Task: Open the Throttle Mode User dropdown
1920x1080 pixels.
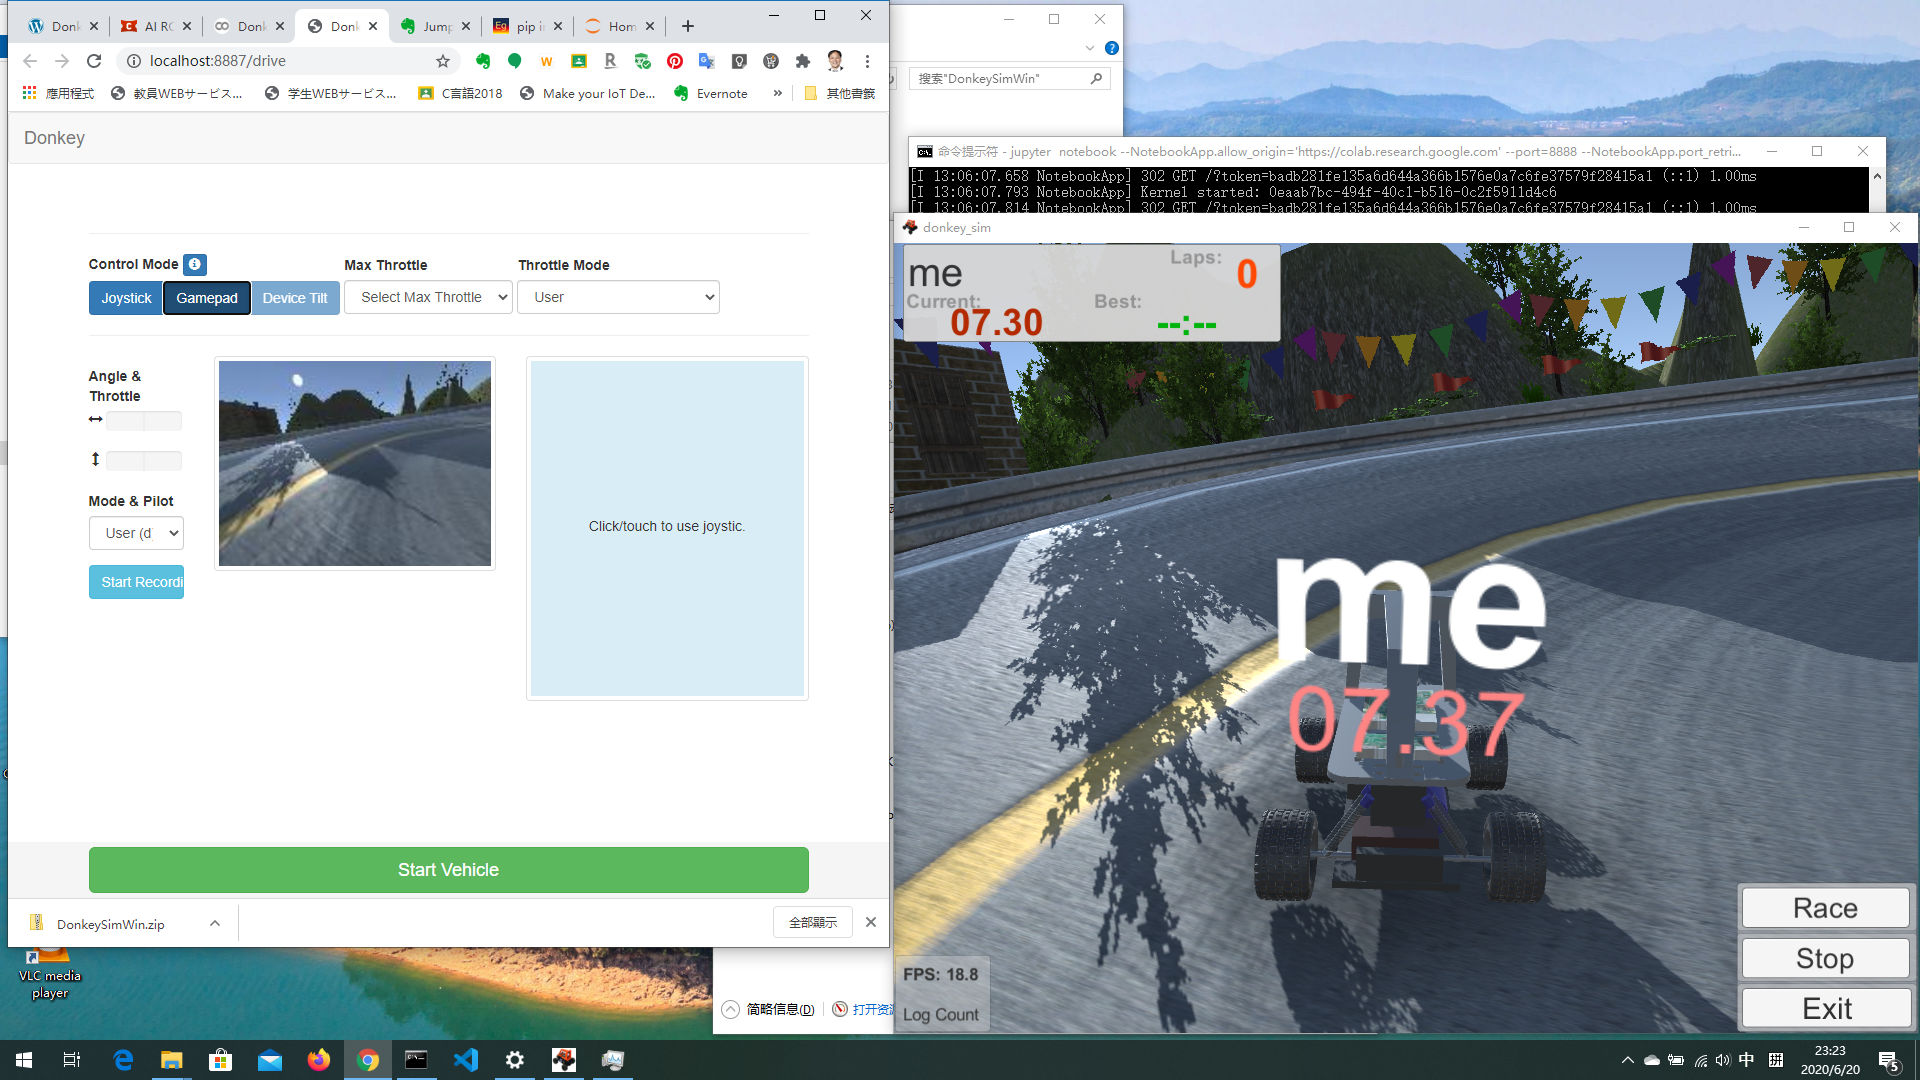Action: [619, 297]
